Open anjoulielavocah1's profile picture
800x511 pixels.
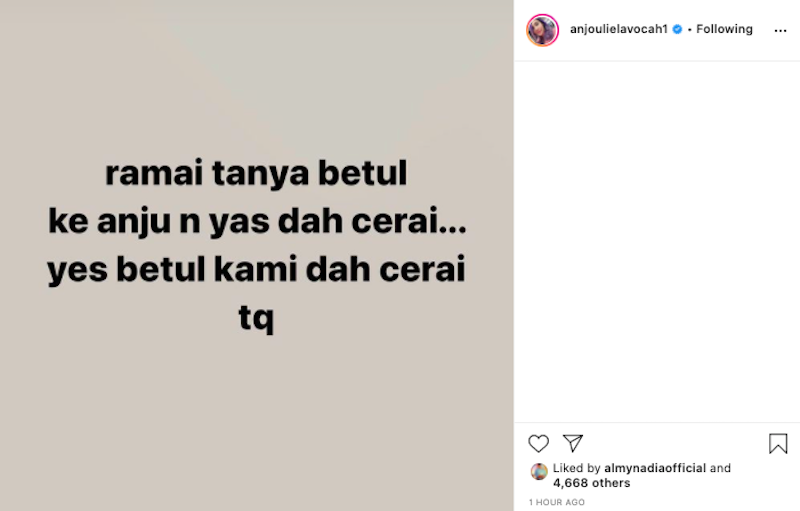(542, 30)
